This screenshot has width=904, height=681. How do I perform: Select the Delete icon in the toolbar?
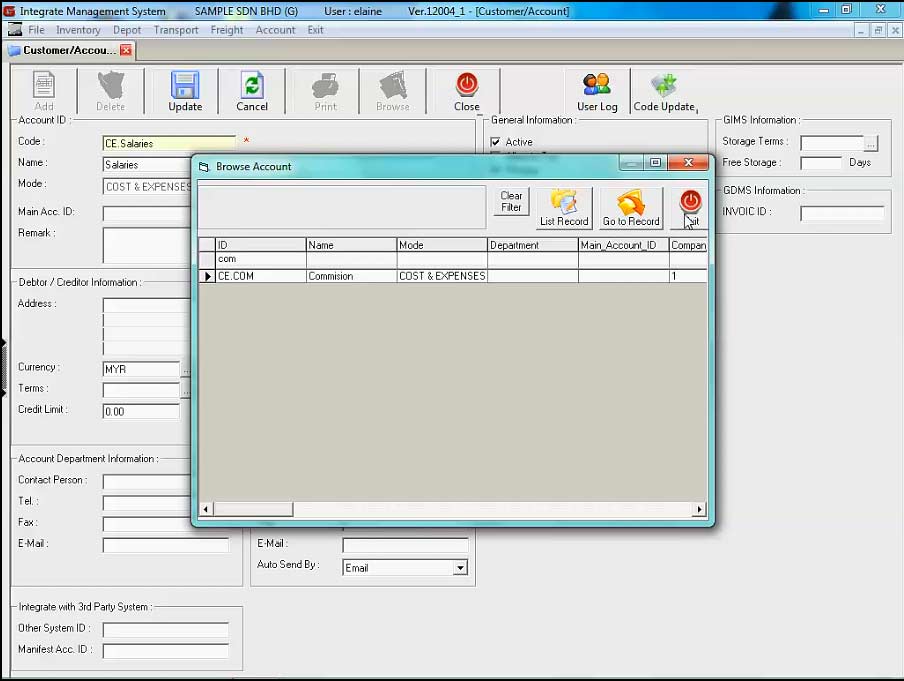pos(110,91)
